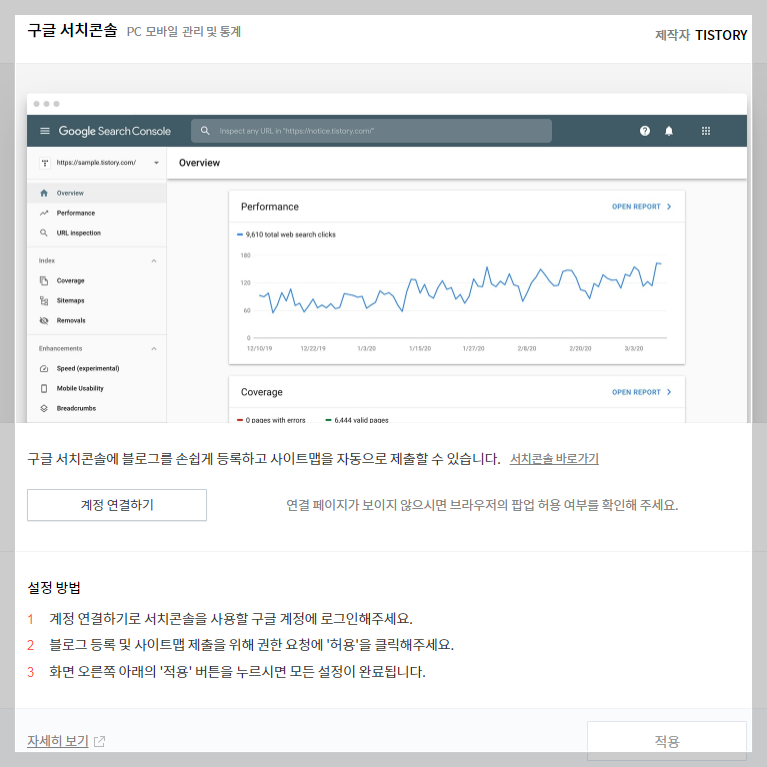
Task: Click the PC 모바일 관리 및 통계 subtitle
Action: [x=184, y=32]
